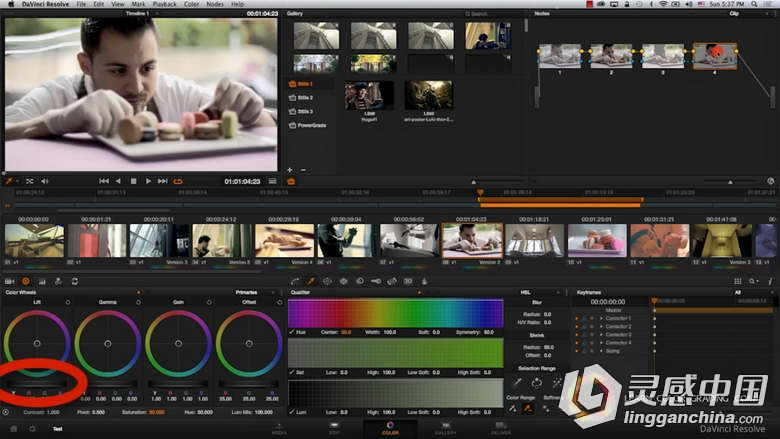Click the Gamma master wheel slider
This screenshot has height=439, width=780.
(108, 384)
